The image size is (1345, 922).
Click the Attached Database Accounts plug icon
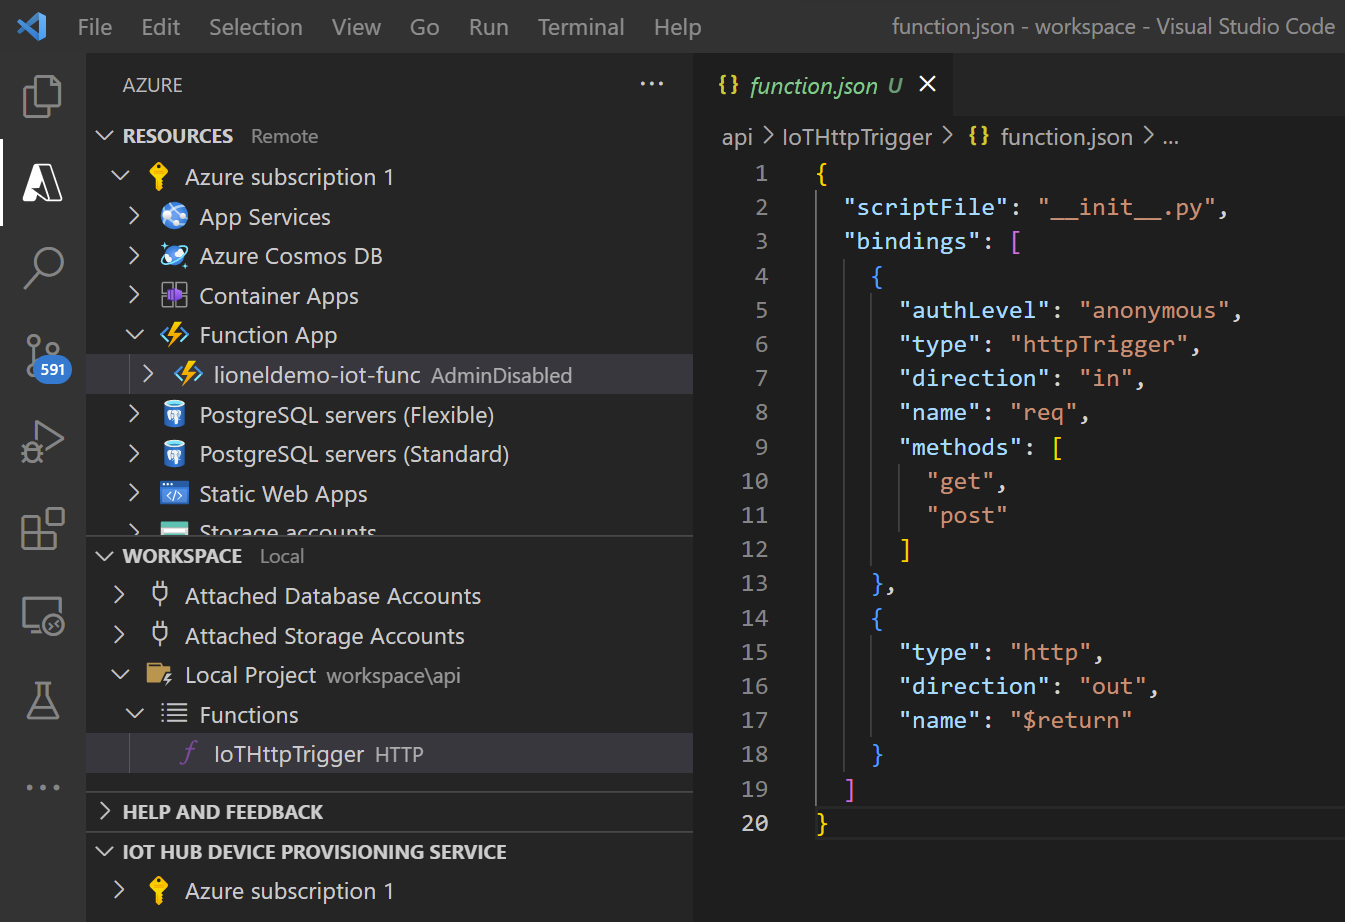(159, 595)
